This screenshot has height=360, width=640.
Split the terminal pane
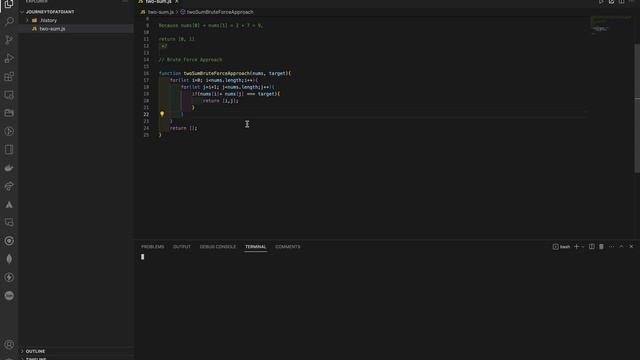tap(591, 247)
